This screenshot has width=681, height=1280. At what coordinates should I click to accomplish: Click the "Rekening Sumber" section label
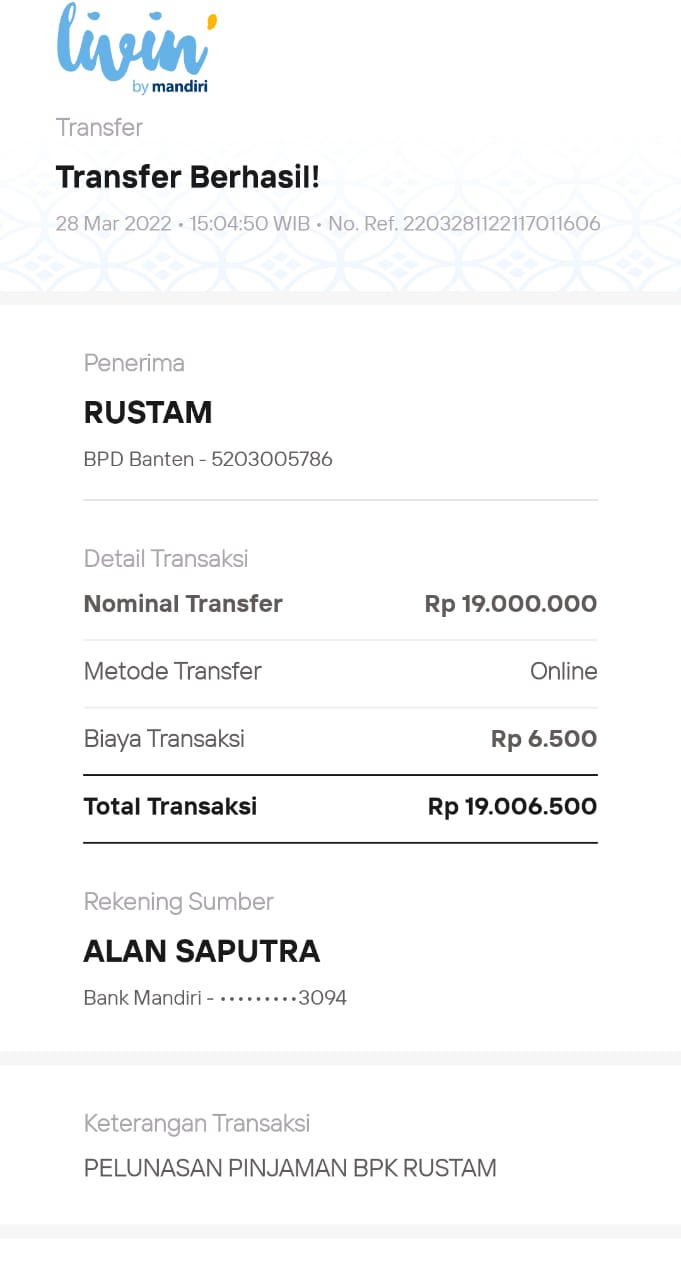tap(178, 902)
